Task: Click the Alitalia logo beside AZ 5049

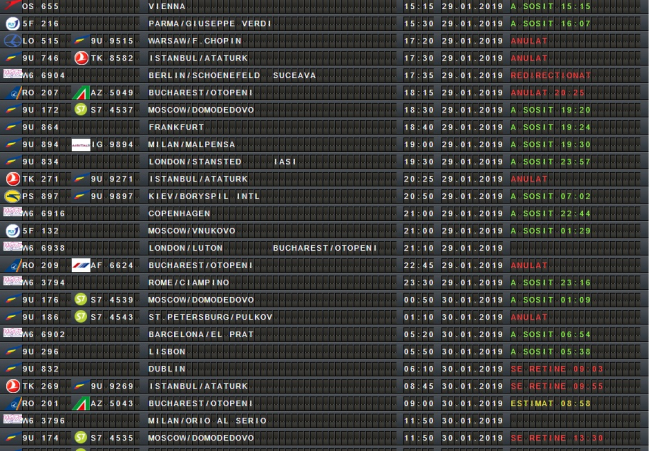Action: click(x=81, y=93)
